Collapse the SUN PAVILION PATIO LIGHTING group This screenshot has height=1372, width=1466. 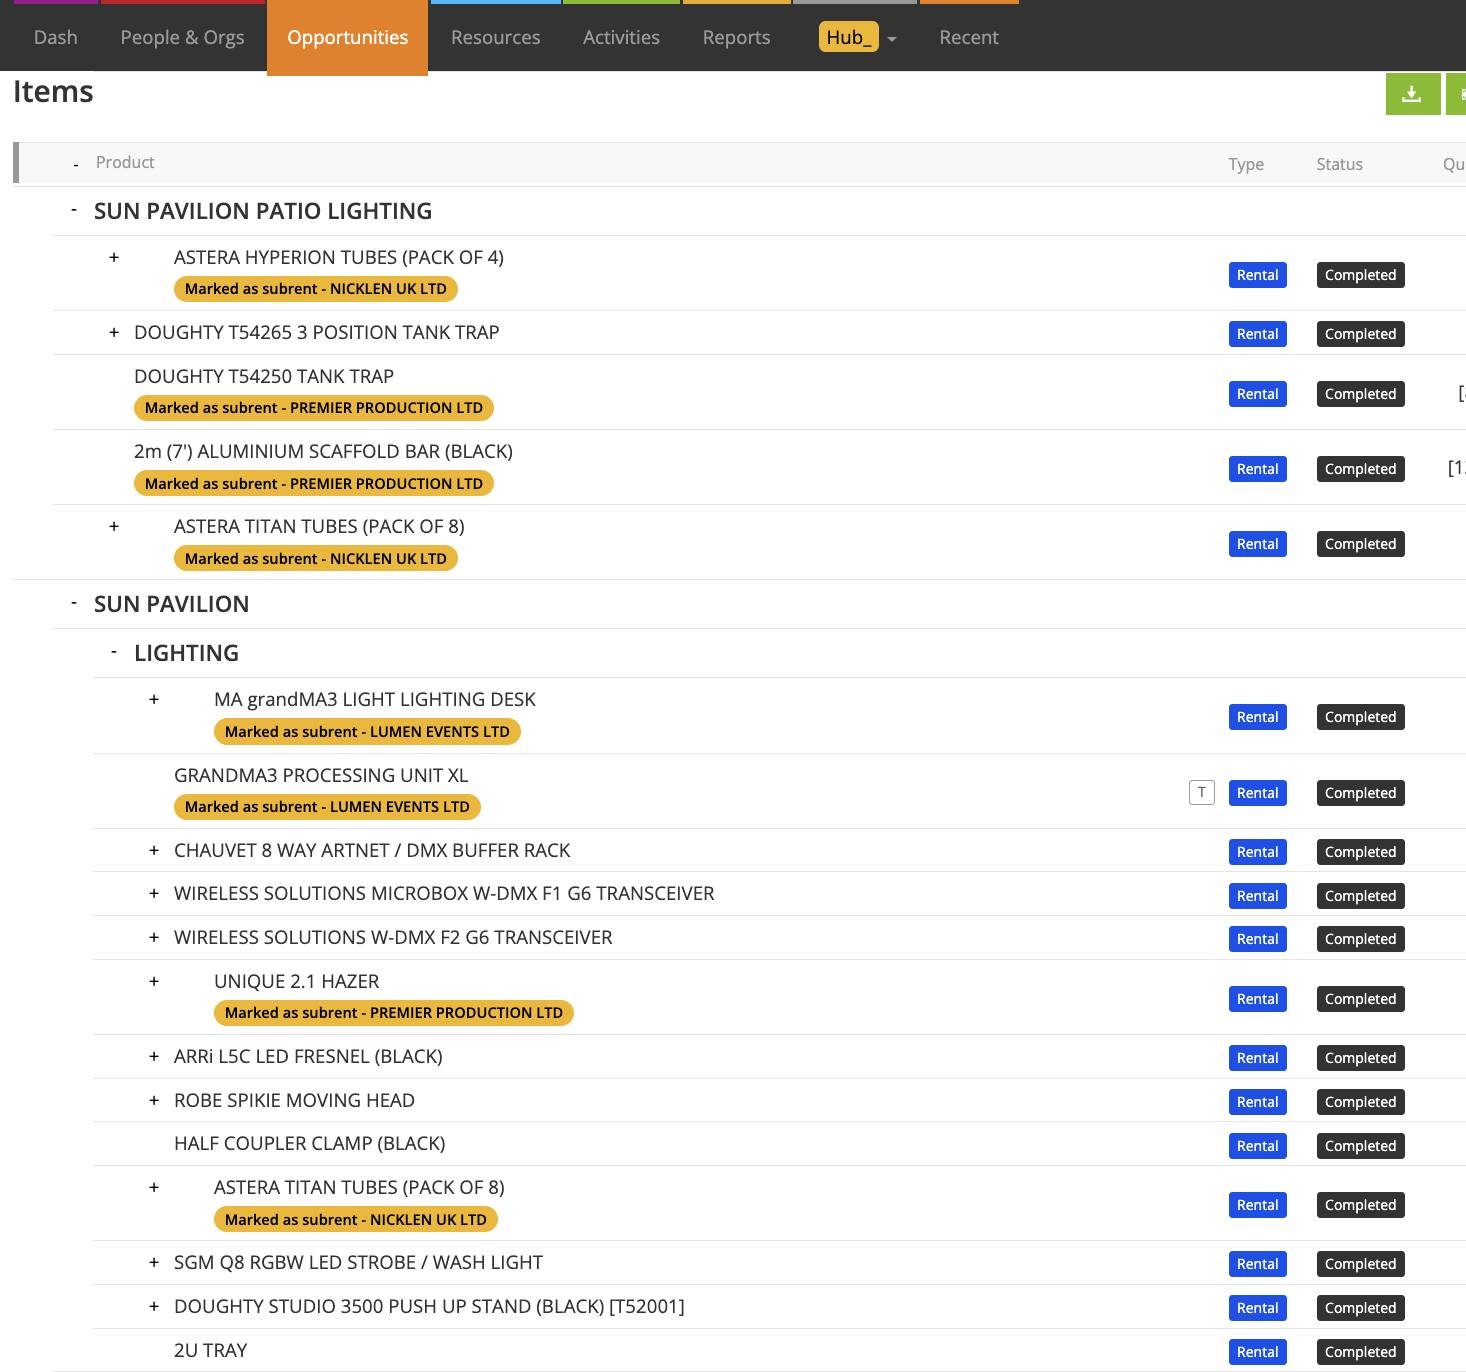click(74, 210)
